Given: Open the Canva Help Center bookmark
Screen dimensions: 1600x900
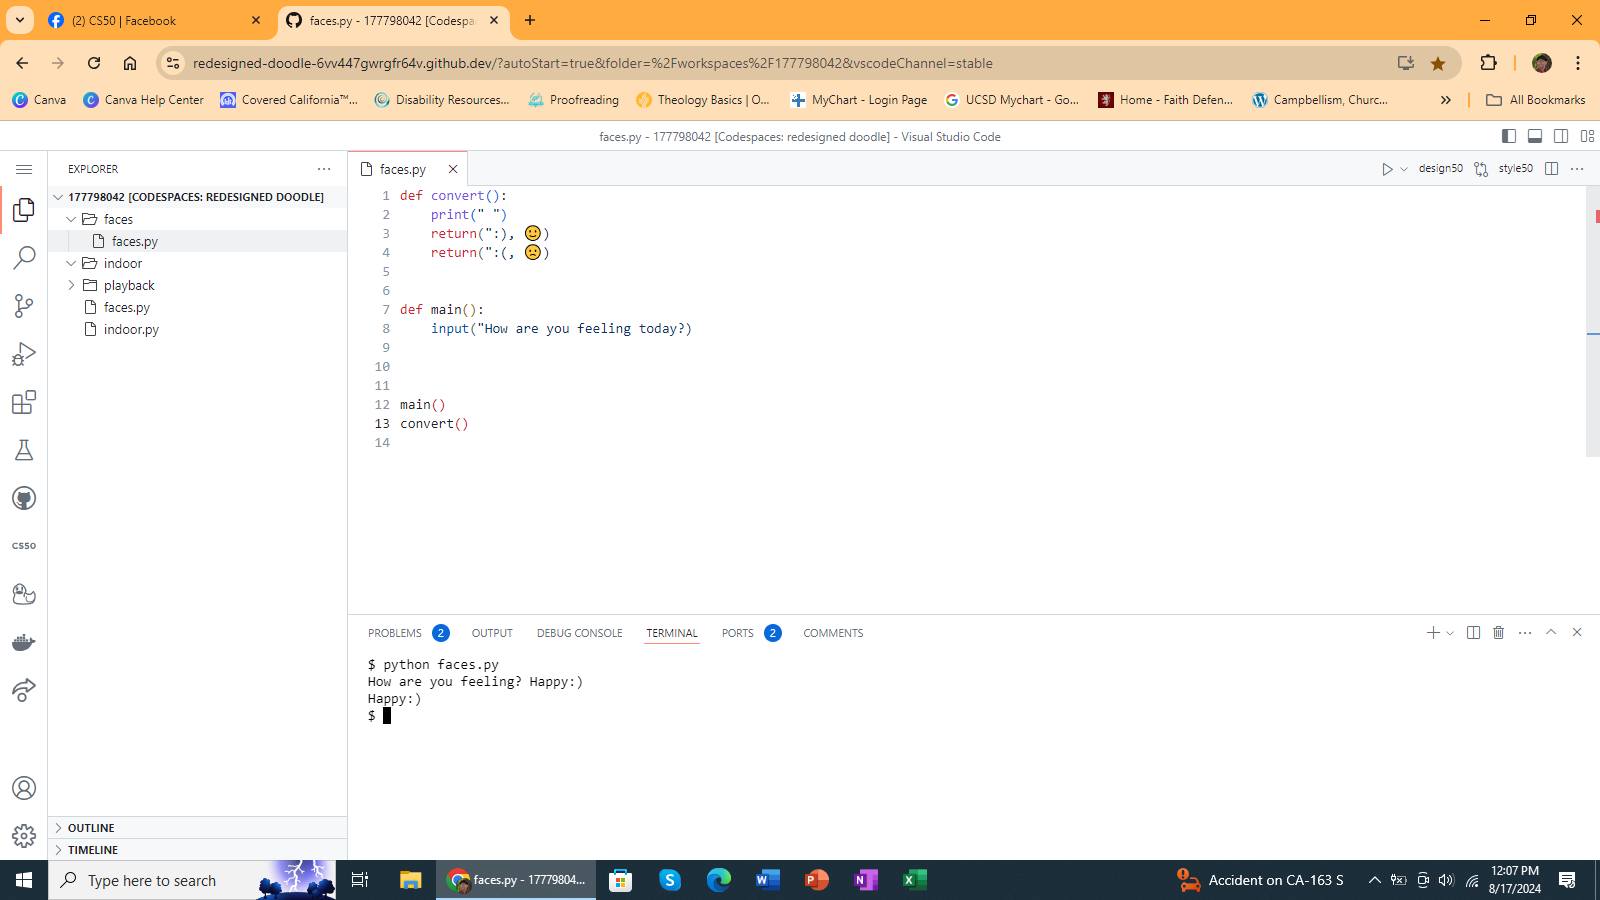Looking at the screenshot, I should (143, 100).
